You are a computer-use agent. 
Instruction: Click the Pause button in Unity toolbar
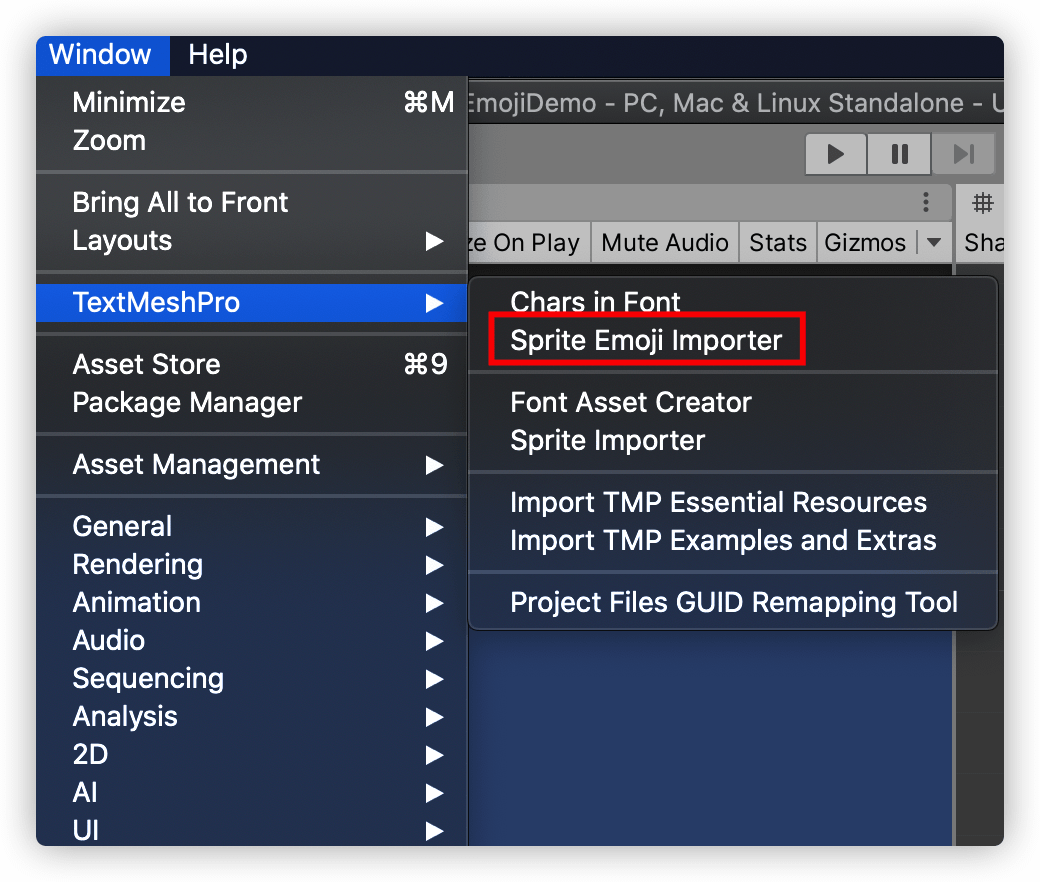pos(899,154)
